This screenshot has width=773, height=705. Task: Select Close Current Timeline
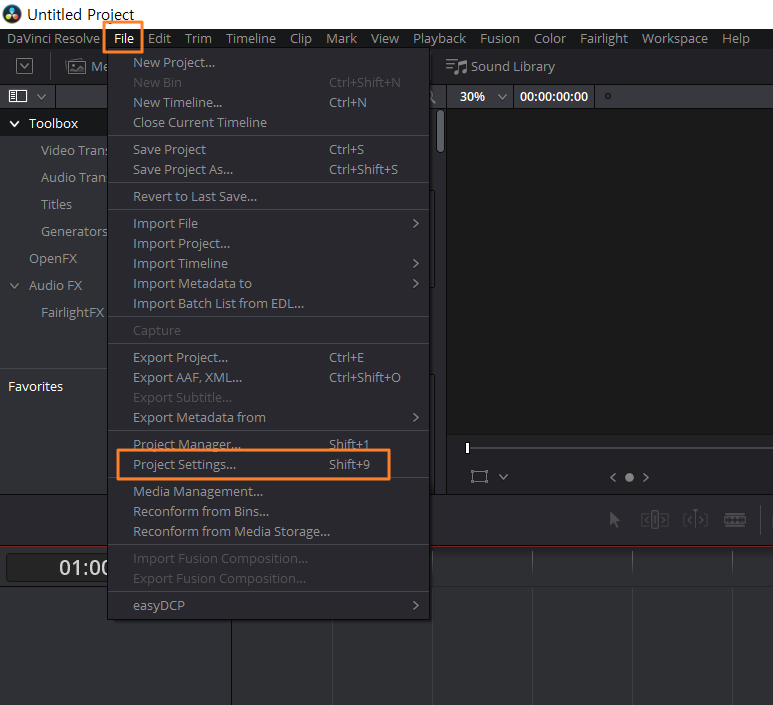pyautogui.click(x=268, y=122)
